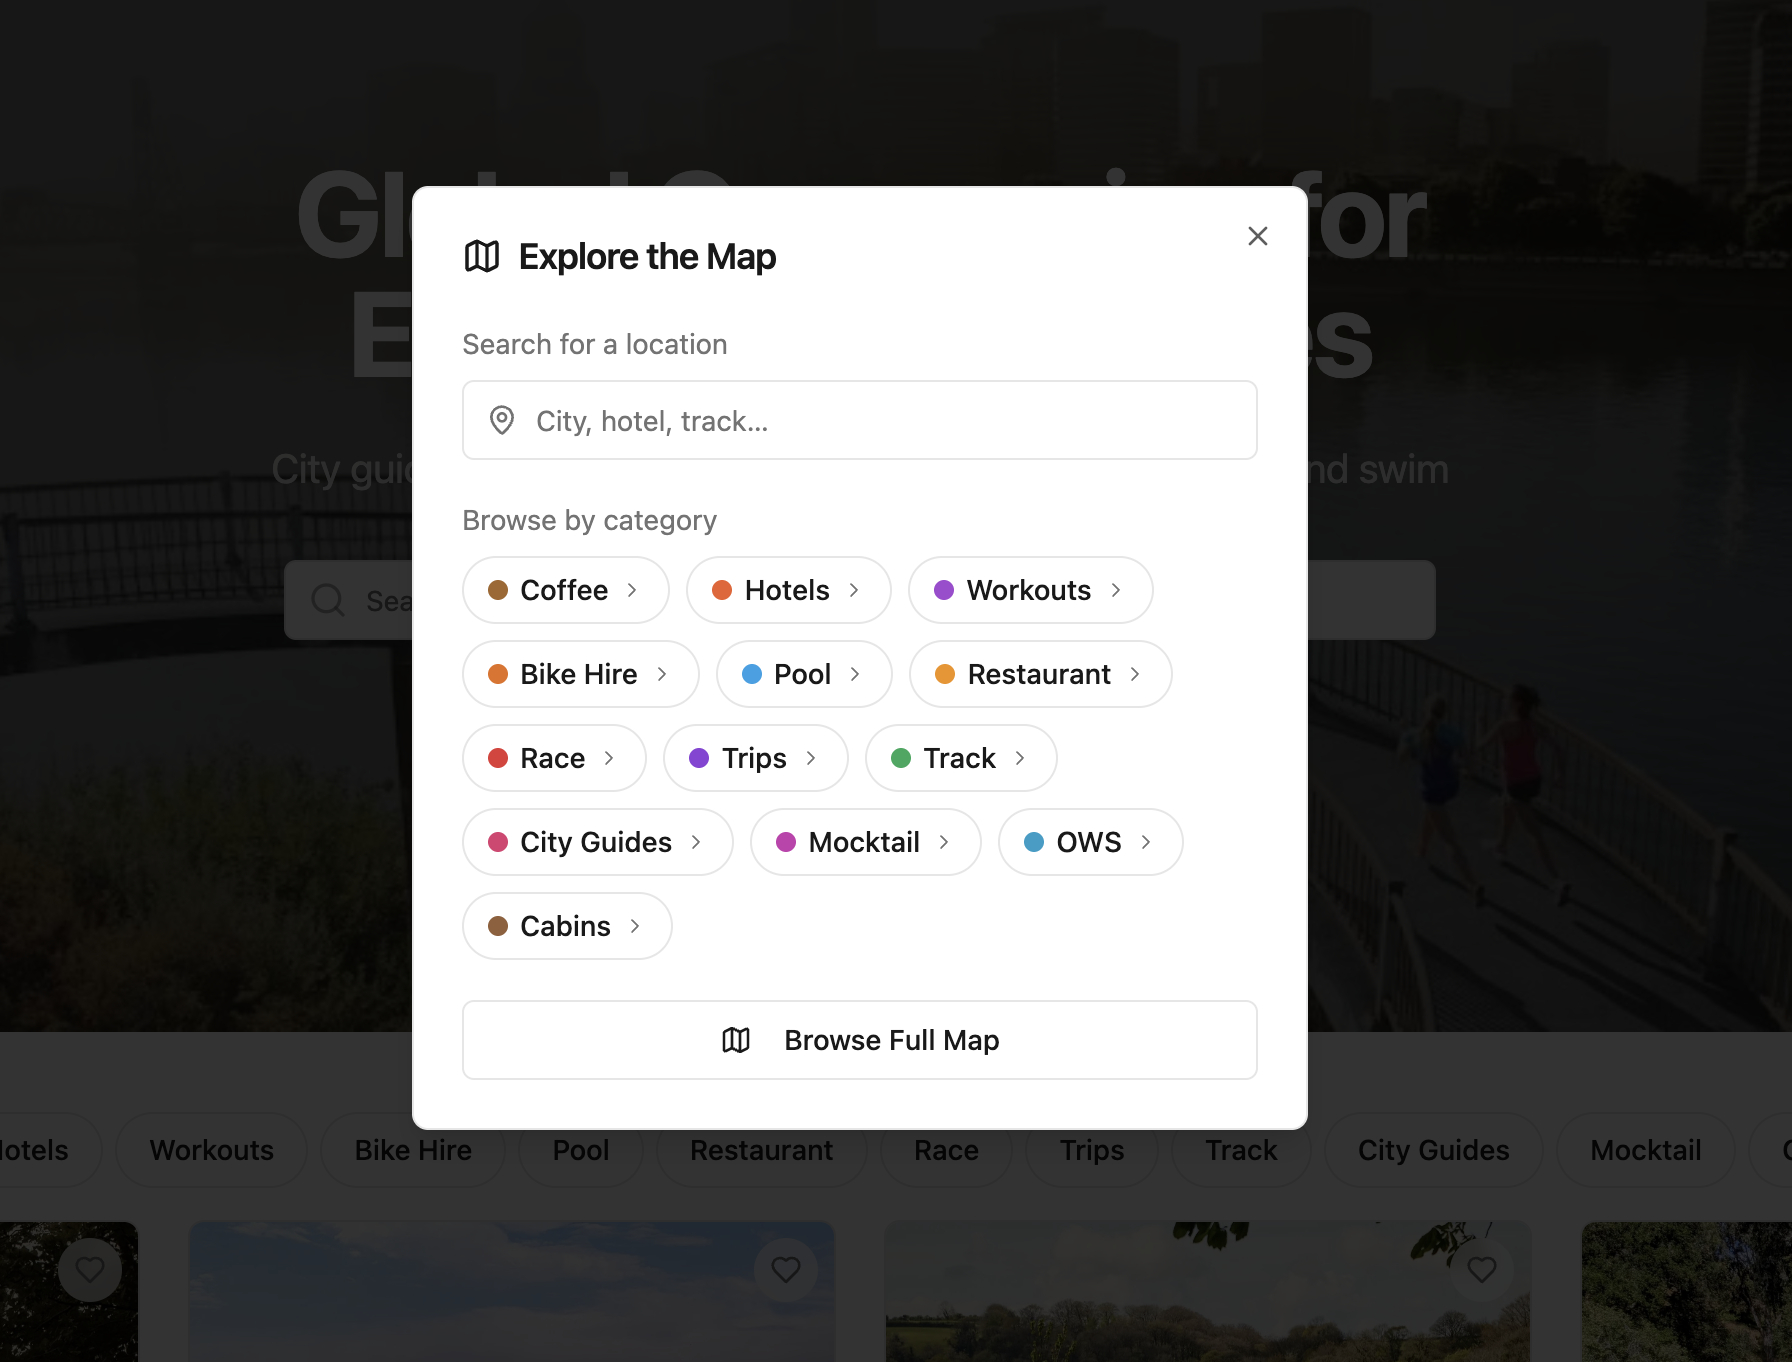Click the brown dot next to Coffee

[x=498, y=590]
